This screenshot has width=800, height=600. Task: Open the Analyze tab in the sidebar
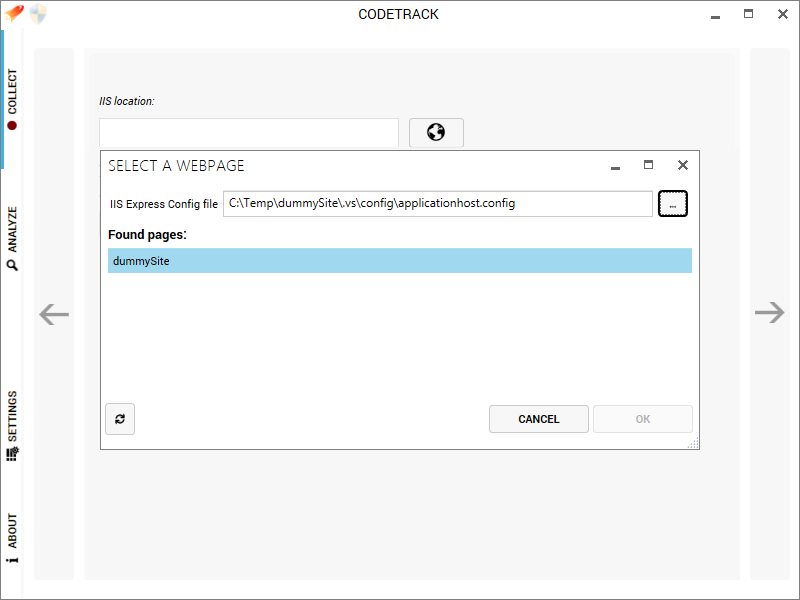click(x=12, y=238)
